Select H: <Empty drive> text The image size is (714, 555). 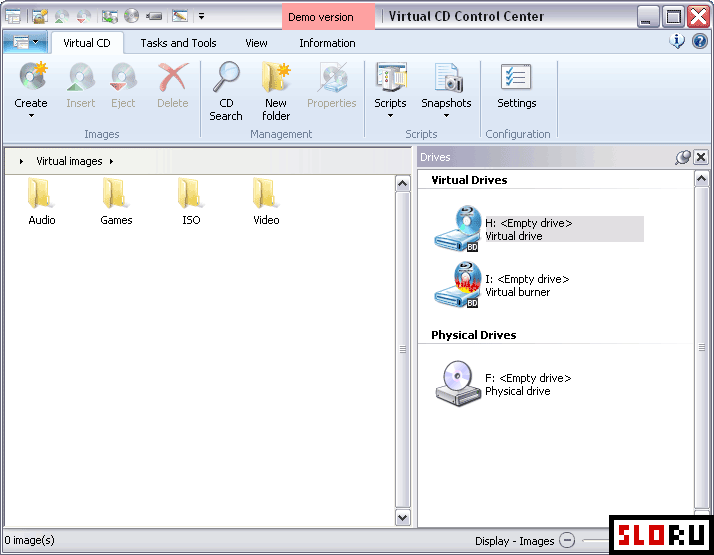(x=529, y=223)
